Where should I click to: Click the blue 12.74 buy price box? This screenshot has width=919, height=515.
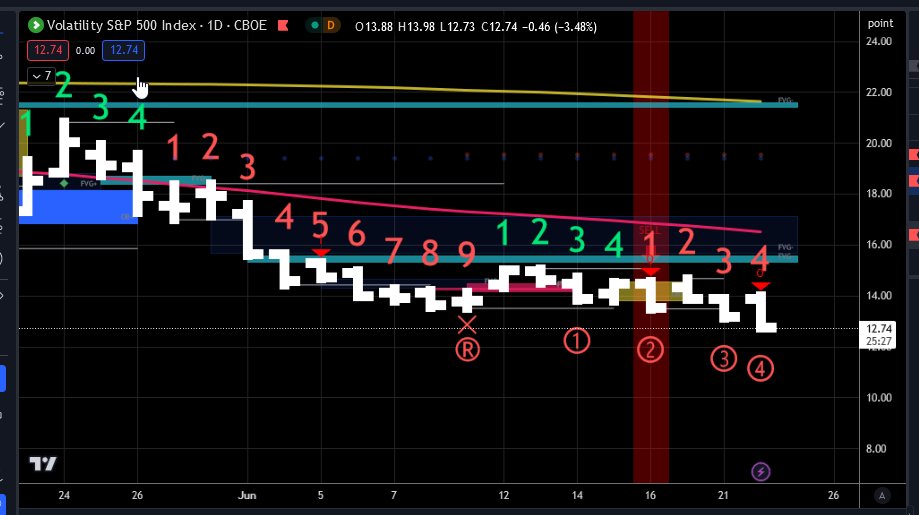pyautogui.click(x=124, y=50)
